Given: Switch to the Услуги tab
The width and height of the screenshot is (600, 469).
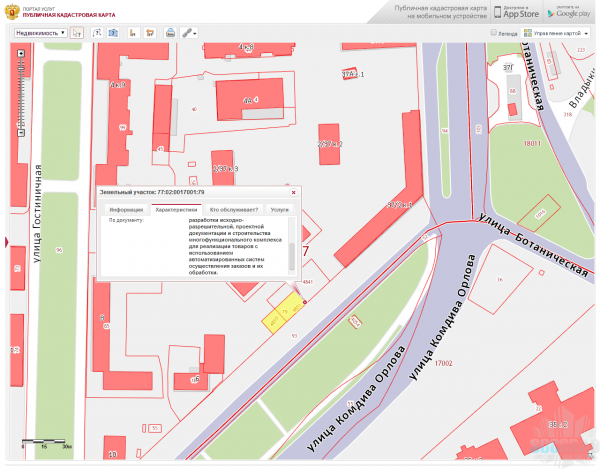Looking at the screenshot, I should coord(280,210).
